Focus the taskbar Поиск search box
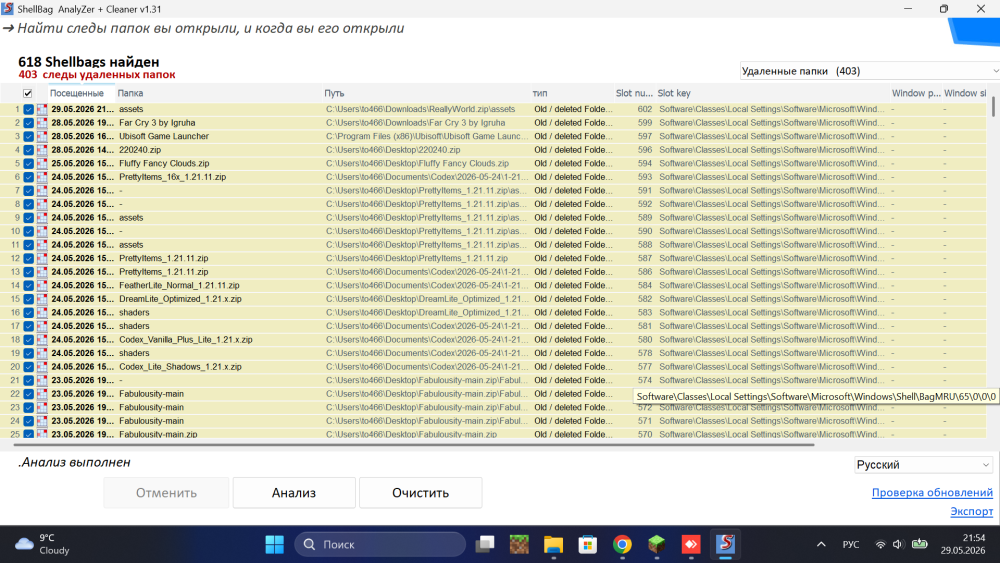Viewport: 1000px width, 563px height. click(x=380, y=545)
